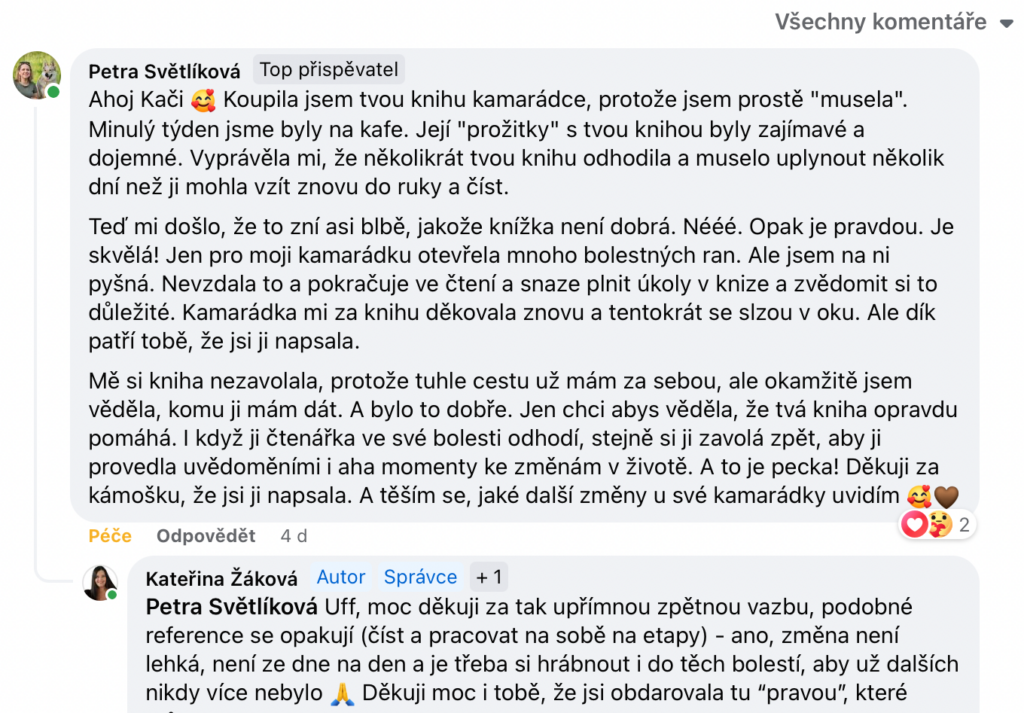Click Odpovědět under Petra's comment
The image size is (1024, 713).
[x=206, y=536]
